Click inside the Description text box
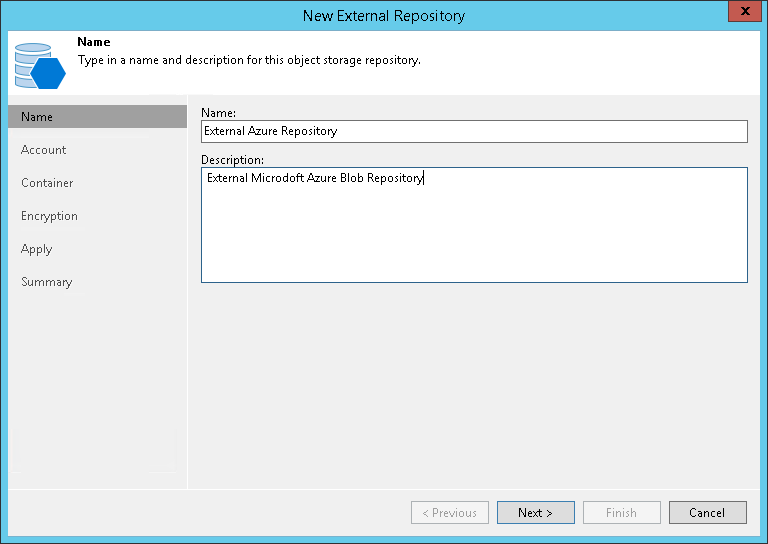 [x=474, y=230]
